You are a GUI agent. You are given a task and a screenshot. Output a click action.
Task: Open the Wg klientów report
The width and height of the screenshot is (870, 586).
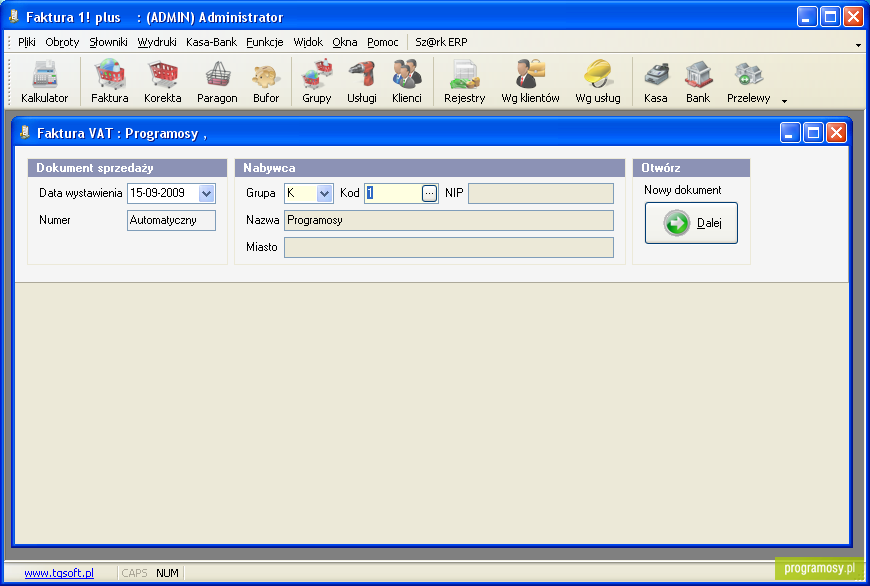[530, 82]
